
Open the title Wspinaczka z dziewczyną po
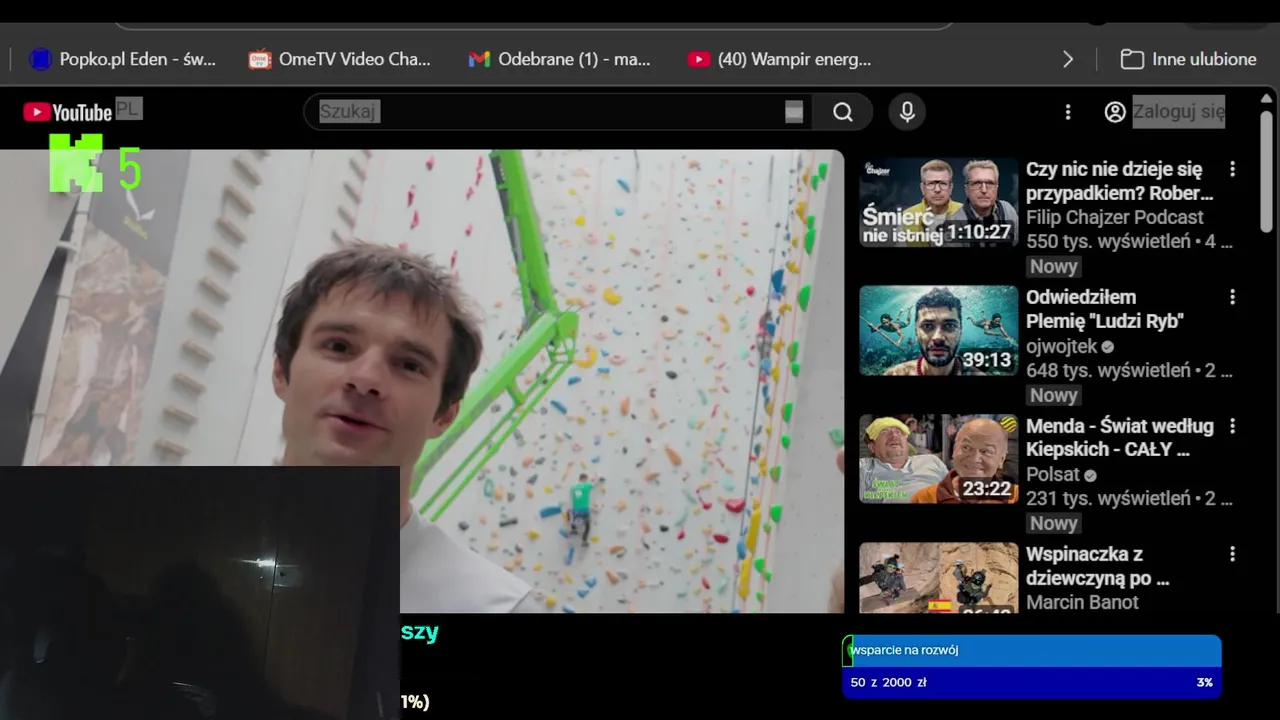click(x=1098, y=566)
